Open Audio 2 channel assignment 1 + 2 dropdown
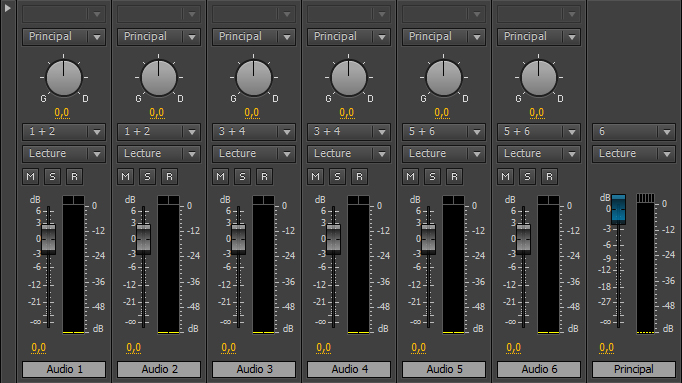682x383 pixels. pos(159,132)
